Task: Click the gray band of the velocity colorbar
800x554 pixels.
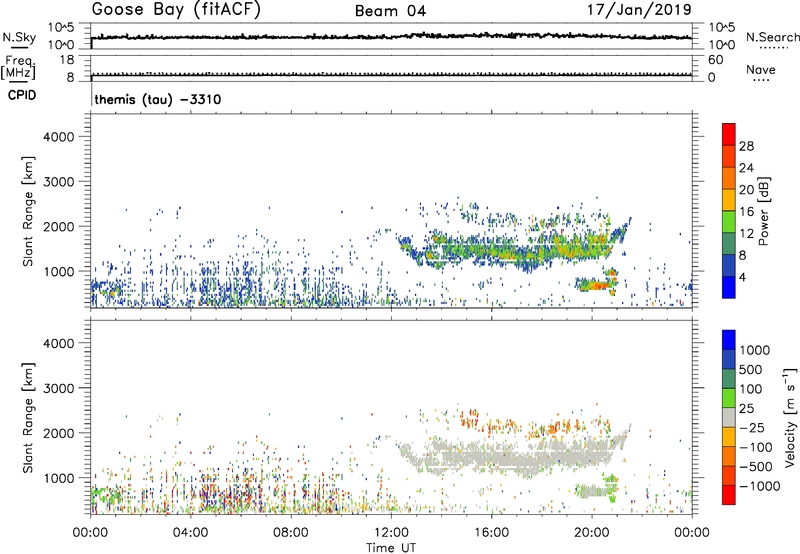Action: pyautogui.click(x=729, y=417)
